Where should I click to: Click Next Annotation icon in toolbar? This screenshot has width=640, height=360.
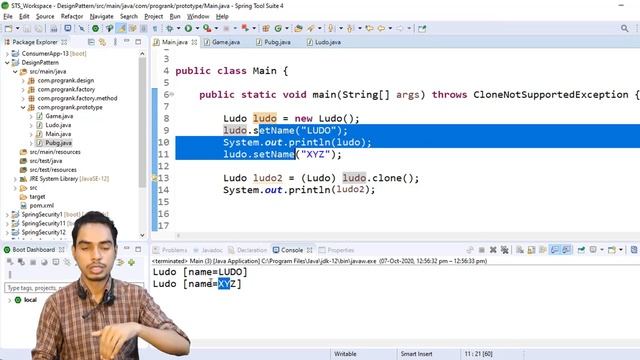(331, 28)
